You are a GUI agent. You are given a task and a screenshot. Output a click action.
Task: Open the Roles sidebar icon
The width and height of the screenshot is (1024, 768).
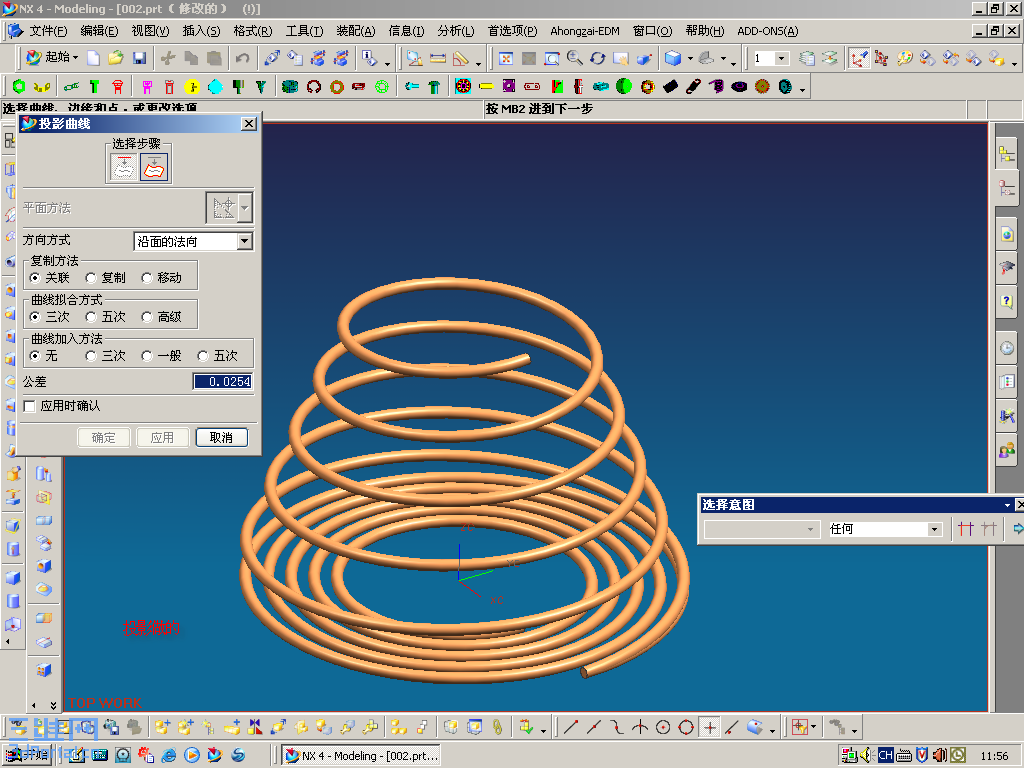pyautogui.click(x=1006, y=450)
